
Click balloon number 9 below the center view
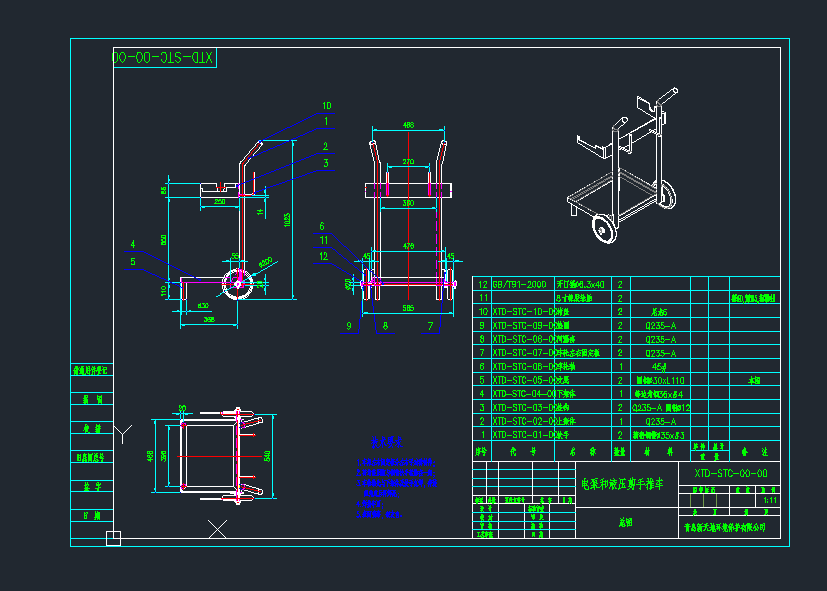click(x=347, y=323)
